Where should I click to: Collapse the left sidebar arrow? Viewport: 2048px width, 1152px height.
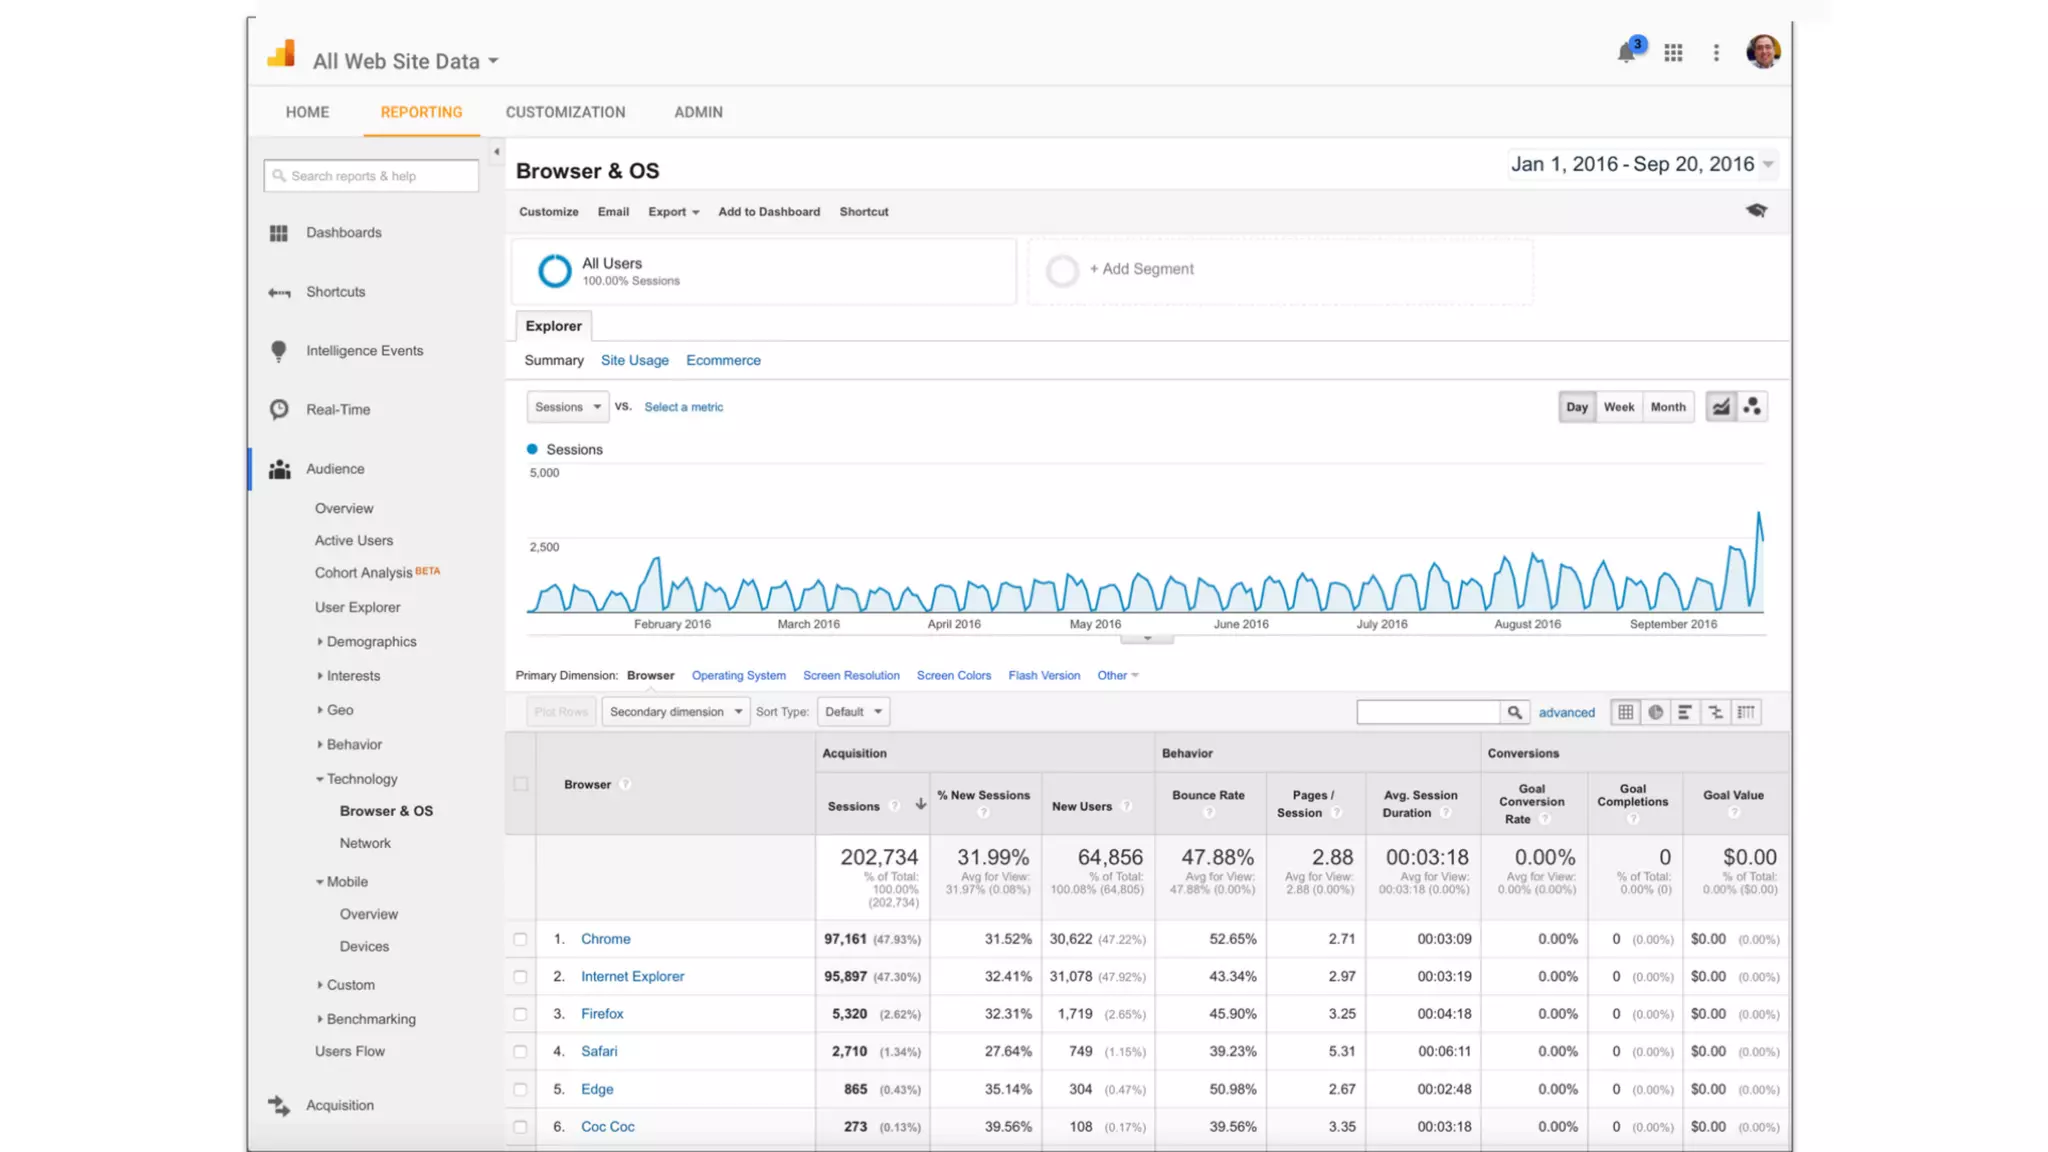[x=496, y=152]
